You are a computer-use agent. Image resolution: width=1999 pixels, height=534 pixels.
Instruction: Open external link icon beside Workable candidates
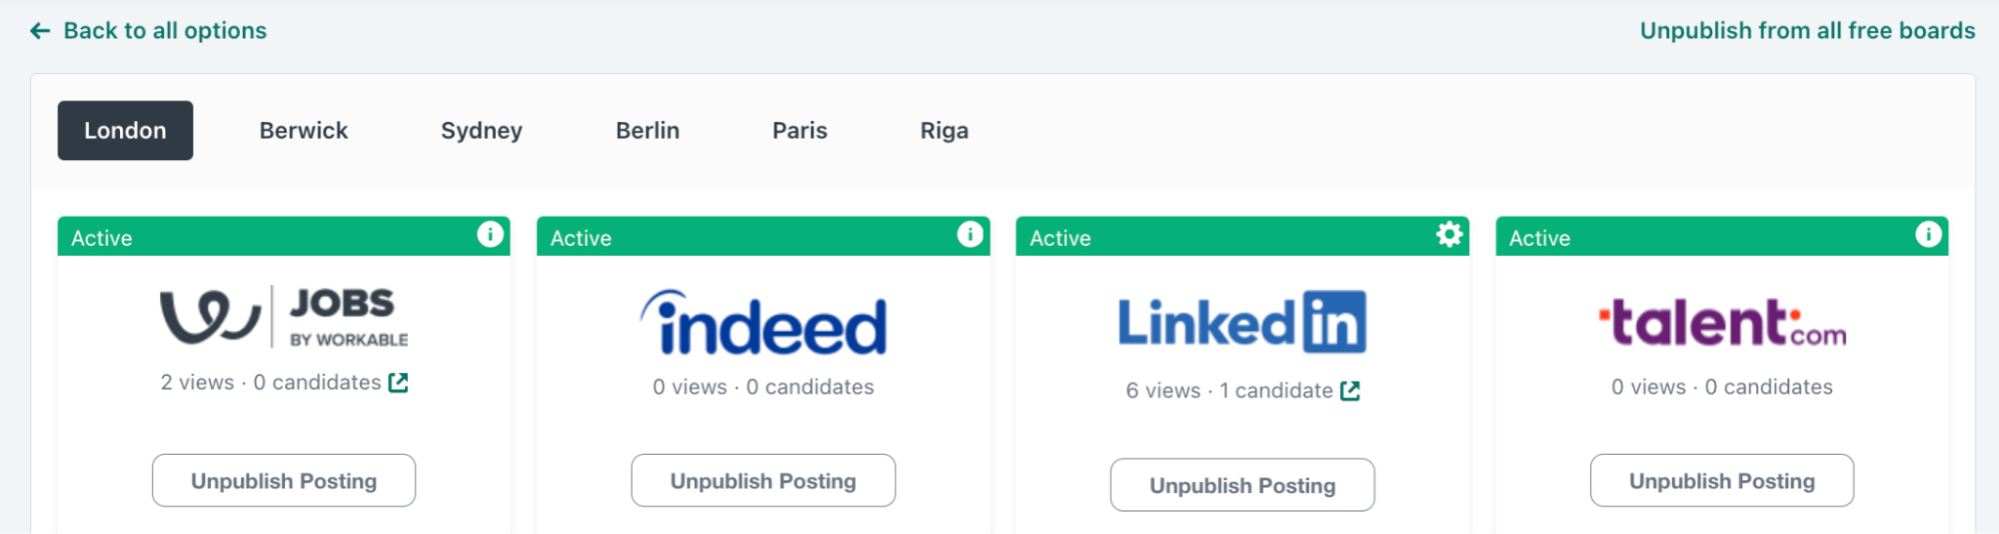[398, 383]
